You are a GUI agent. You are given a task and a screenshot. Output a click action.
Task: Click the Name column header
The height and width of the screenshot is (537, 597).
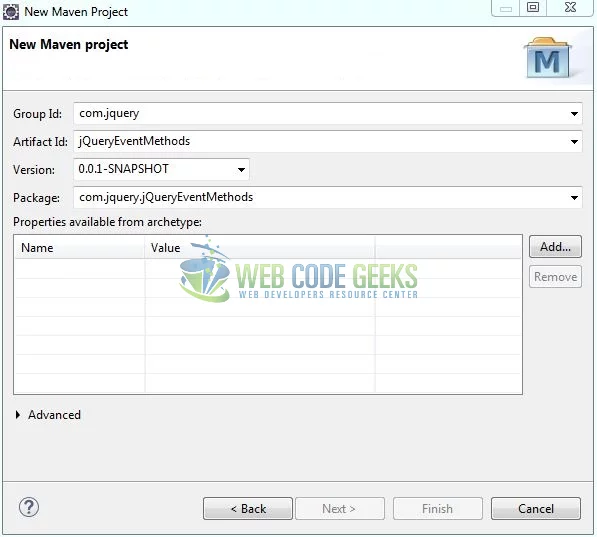click(80, 248)
